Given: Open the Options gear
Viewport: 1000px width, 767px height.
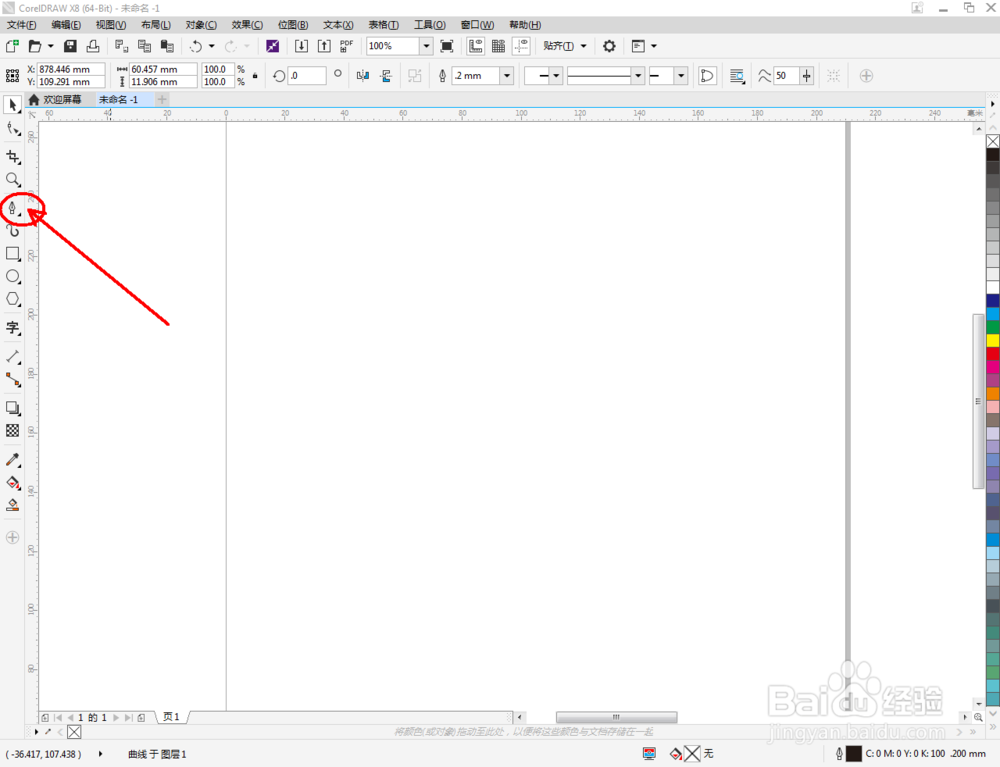Looking at the screenshot, I should click(609, 46).
